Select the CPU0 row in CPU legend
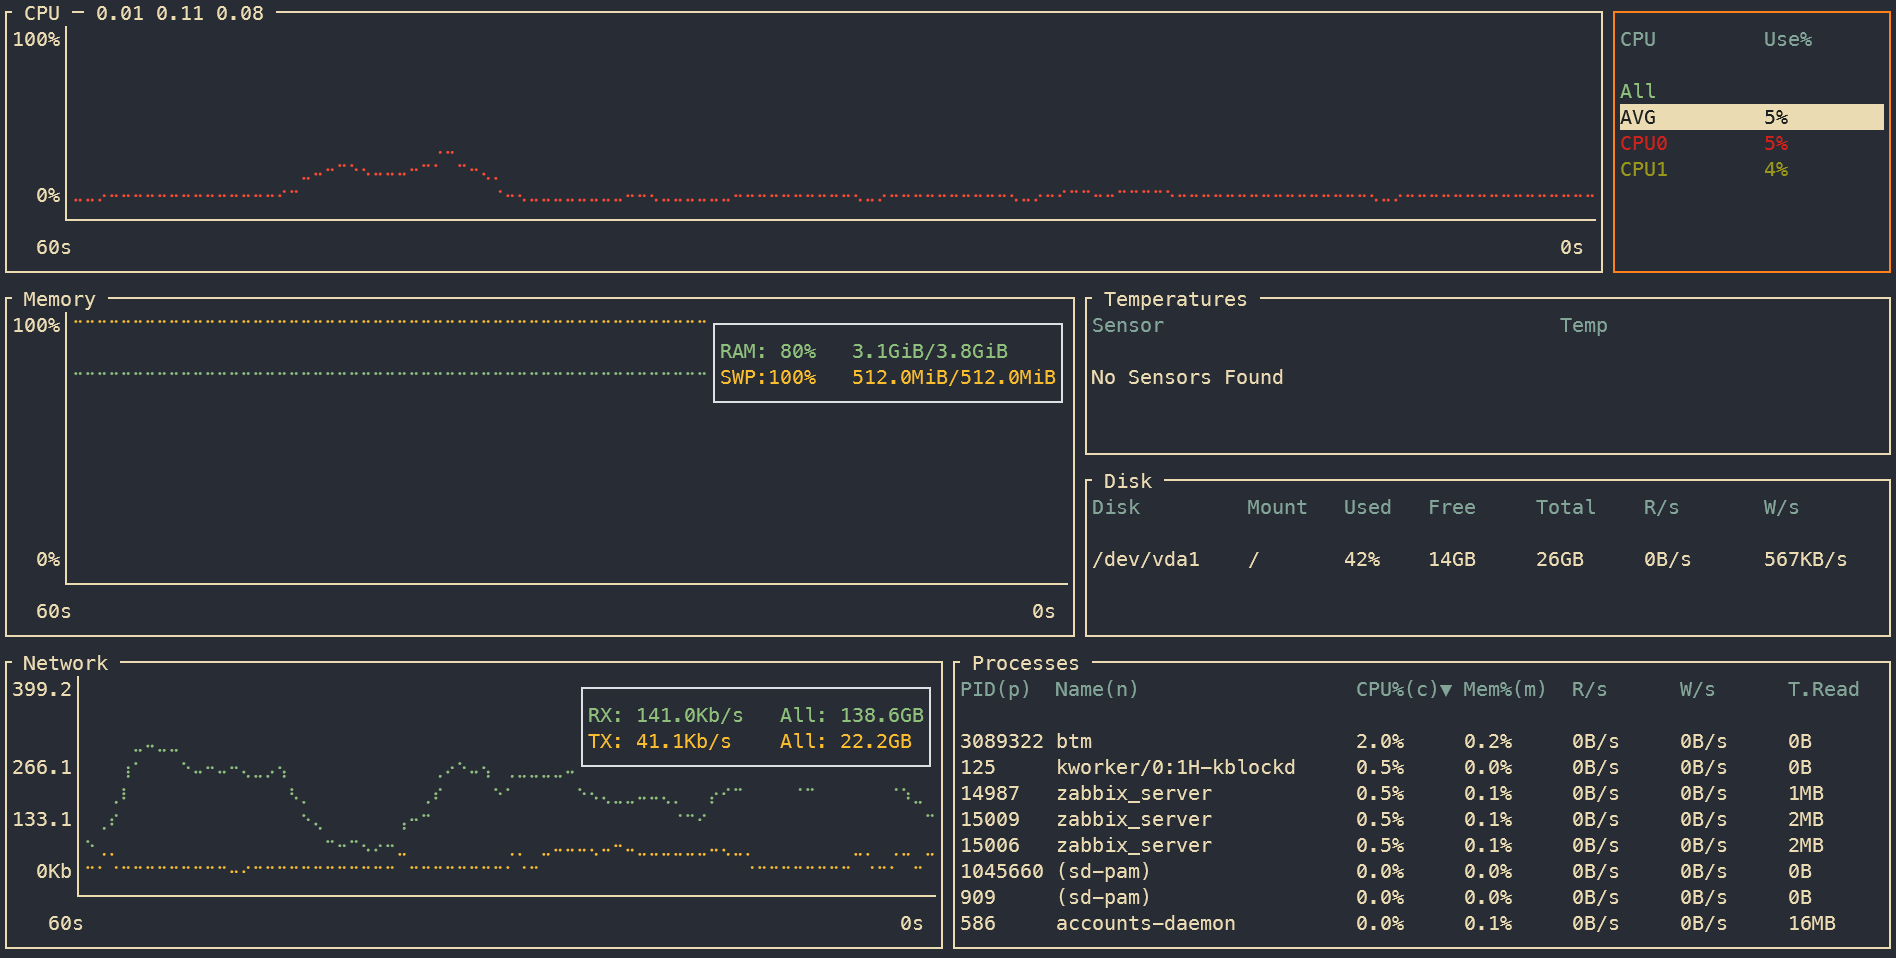The height and width of the screenshot is (958, 1896). pos(1752,143)
